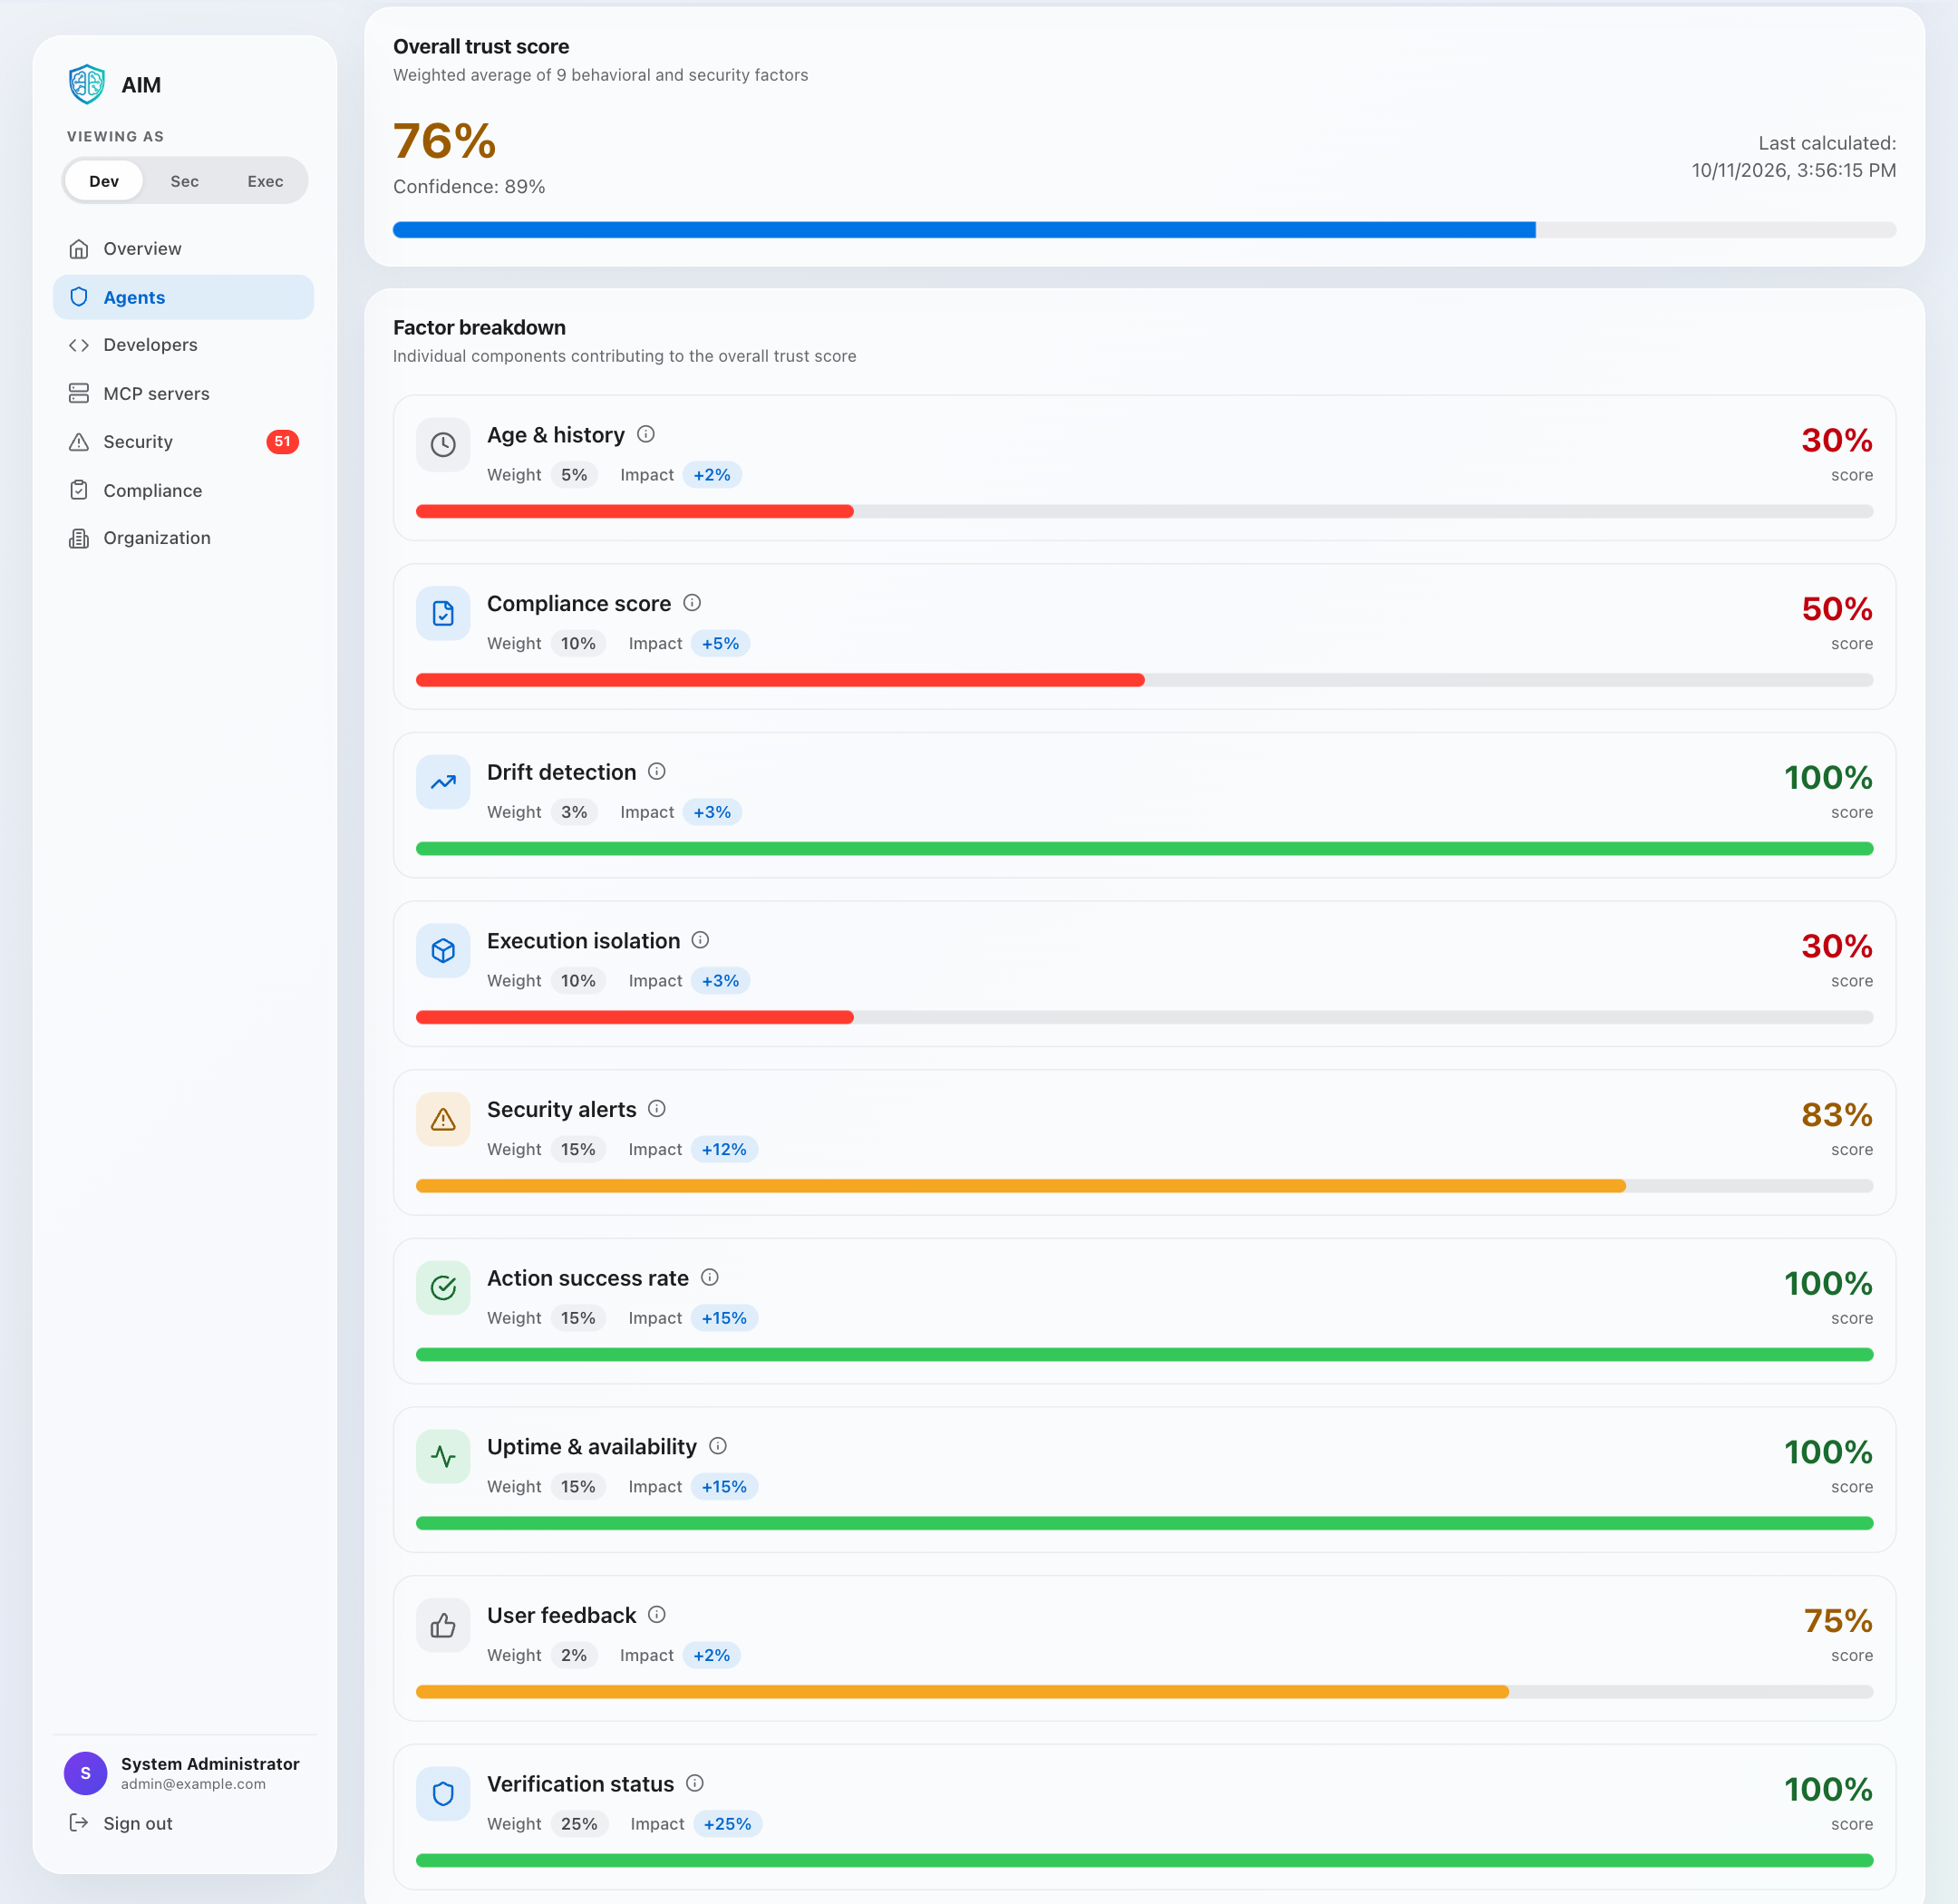Click the cube icon of Execution isolation
This screenshot has width=1958, height=1904.
[443, 950]
